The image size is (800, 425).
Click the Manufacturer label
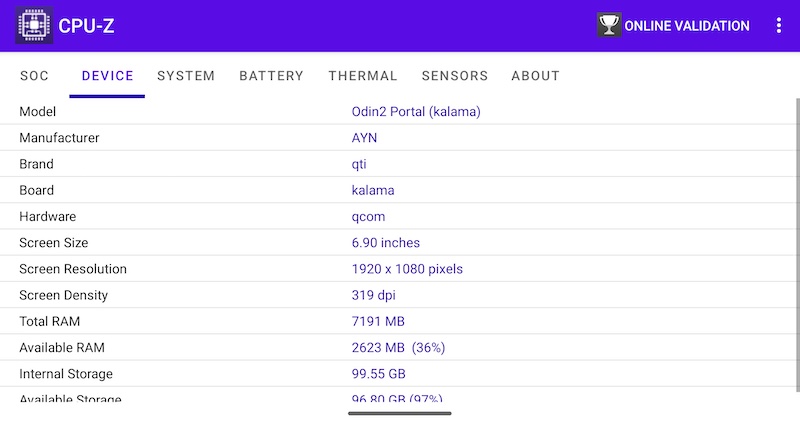(59, 138)
